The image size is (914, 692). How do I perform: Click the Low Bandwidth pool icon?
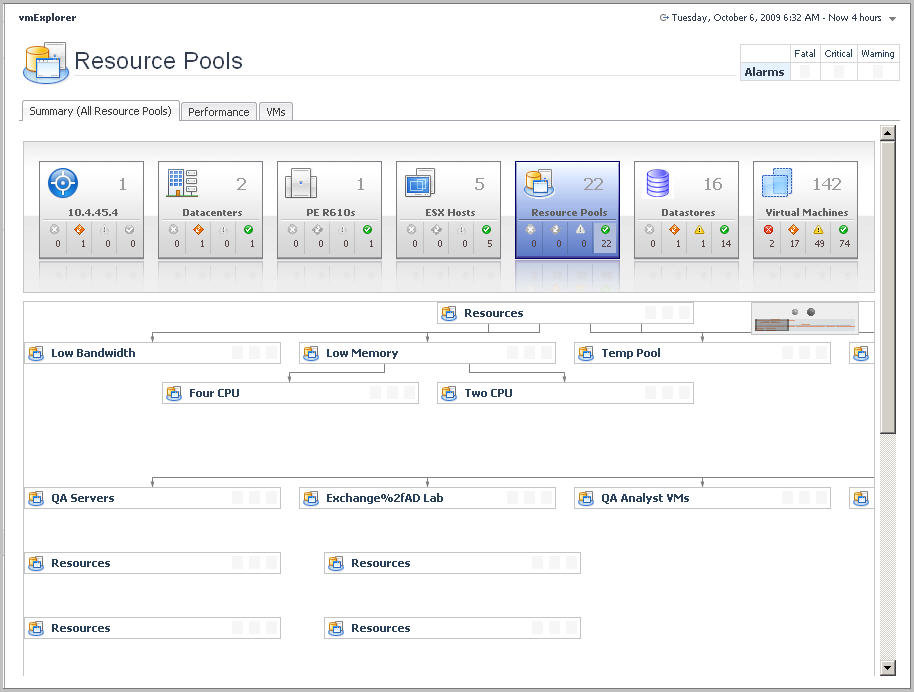37,353
